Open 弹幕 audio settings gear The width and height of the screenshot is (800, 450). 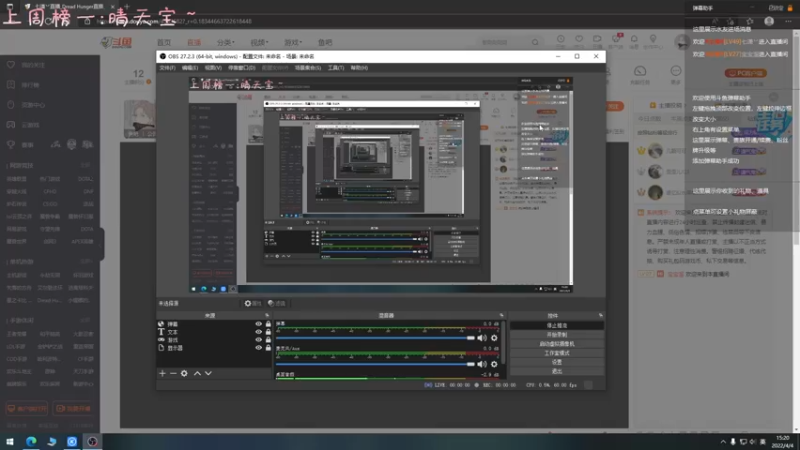point(494,338)
